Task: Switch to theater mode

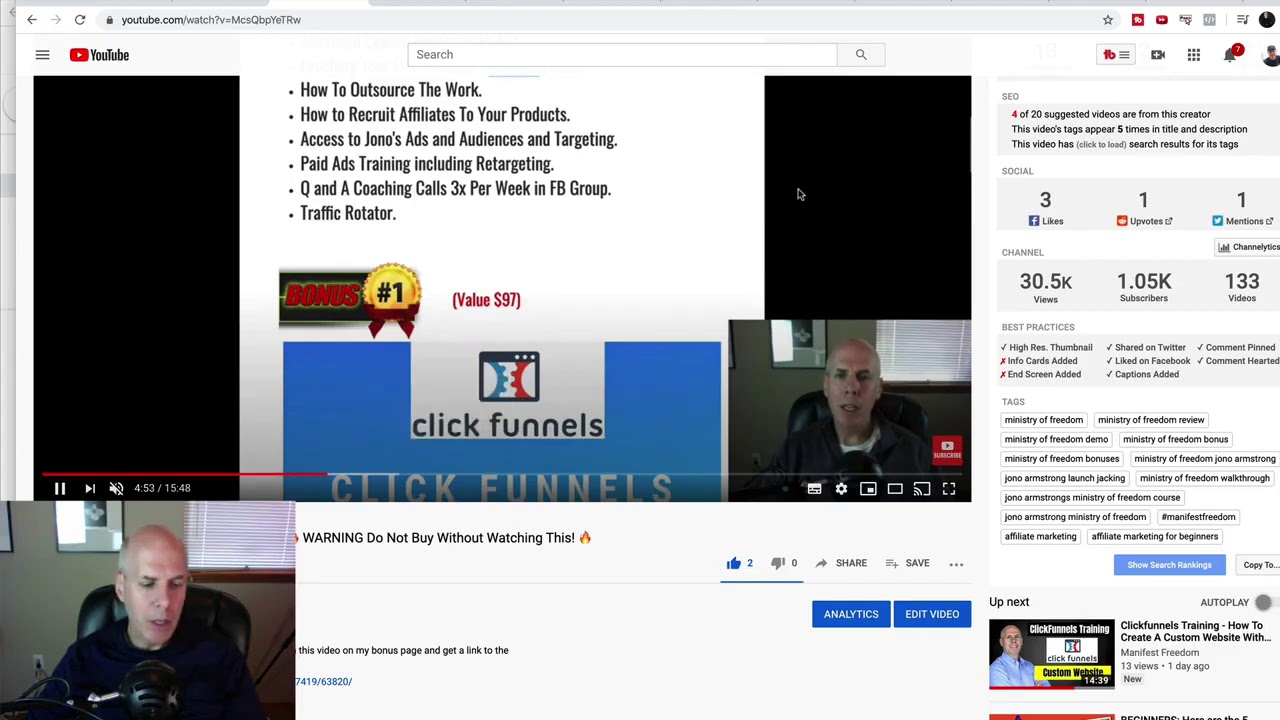Action: (895, 488)
